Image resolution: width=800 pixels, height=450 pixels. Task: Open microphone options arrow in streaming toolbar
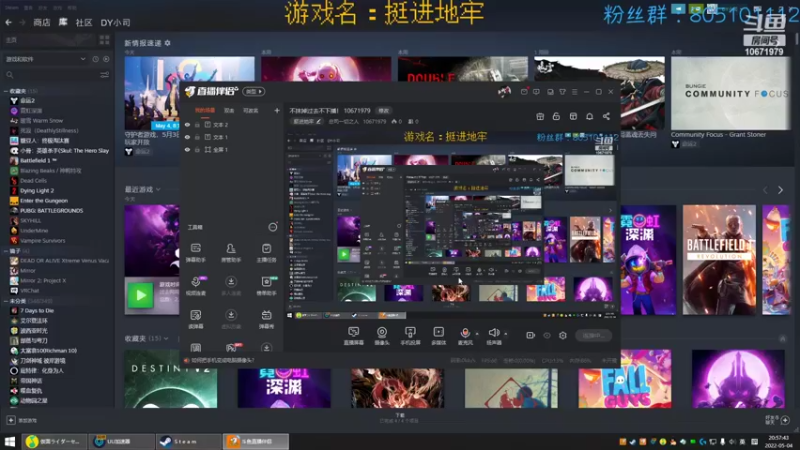tap(477, 334)
